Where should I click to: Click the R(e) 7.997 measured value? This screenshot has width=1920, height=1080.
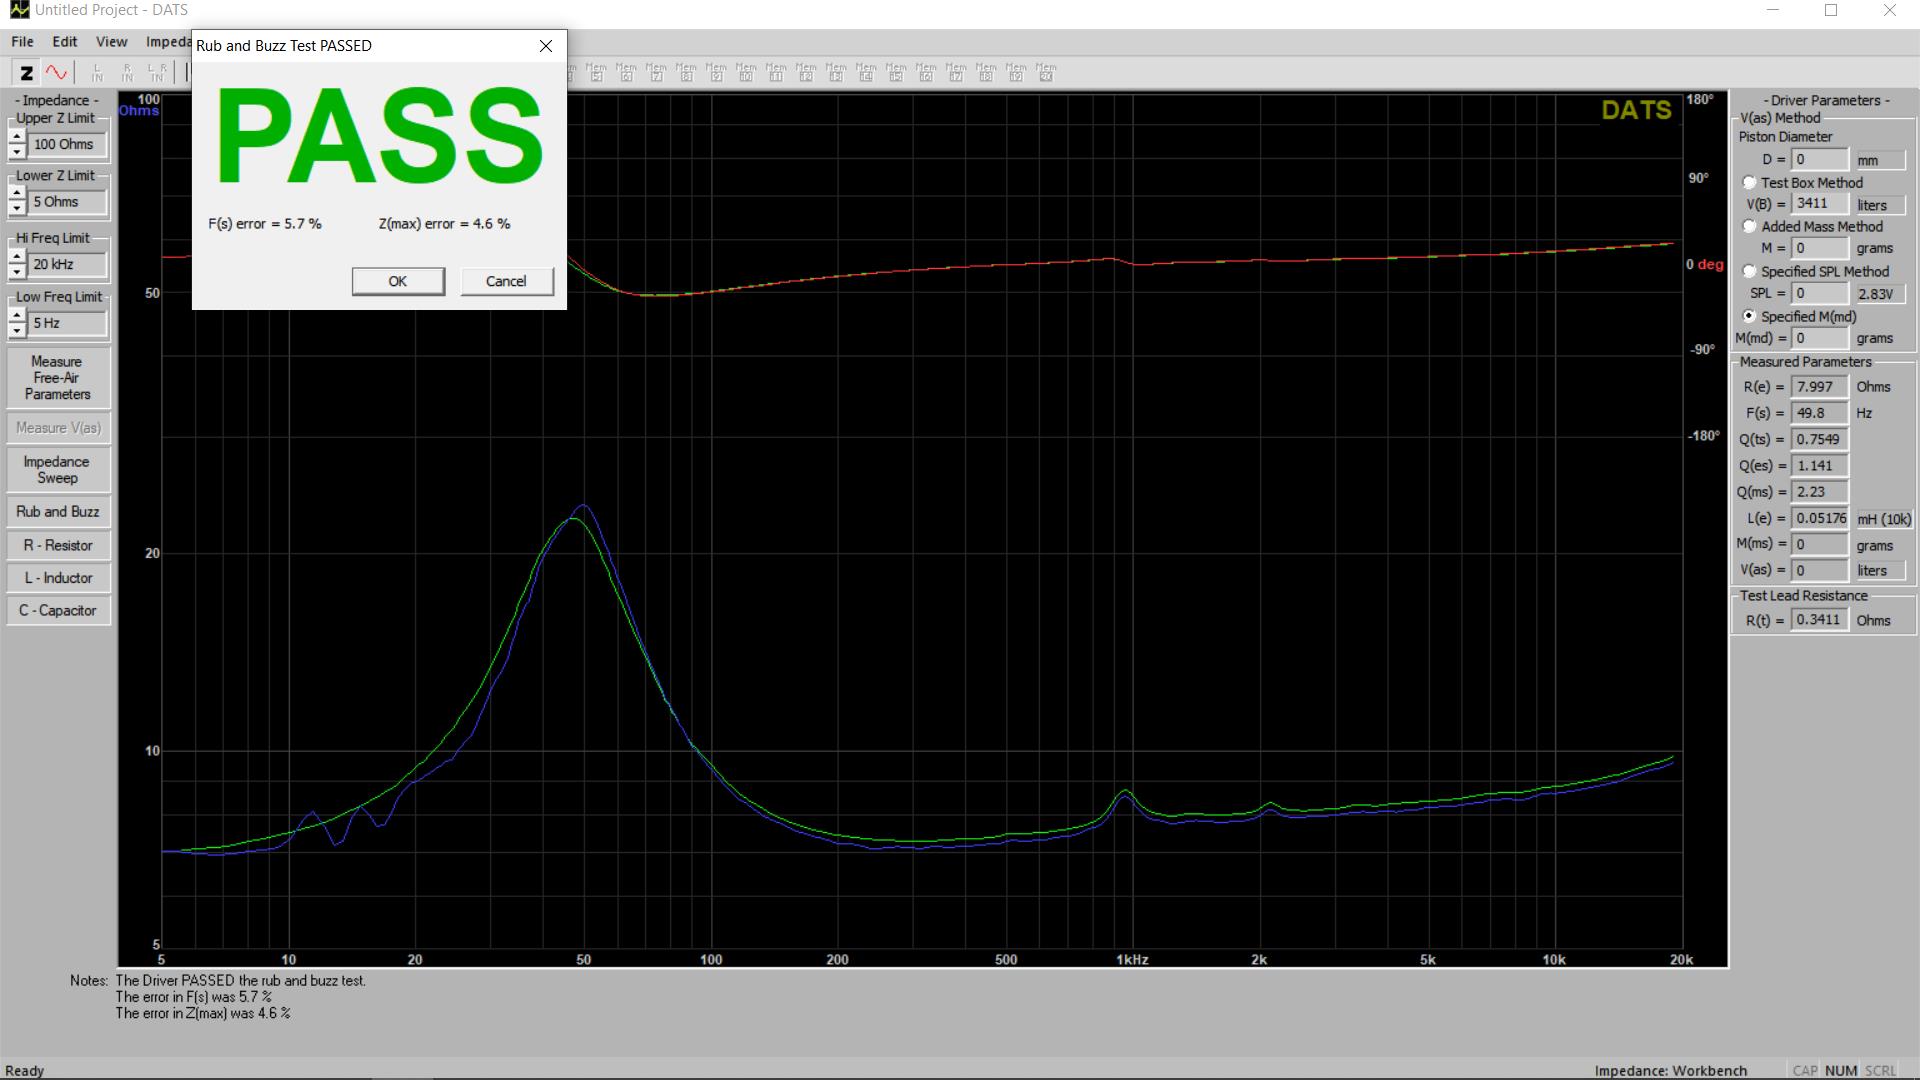1820,387
